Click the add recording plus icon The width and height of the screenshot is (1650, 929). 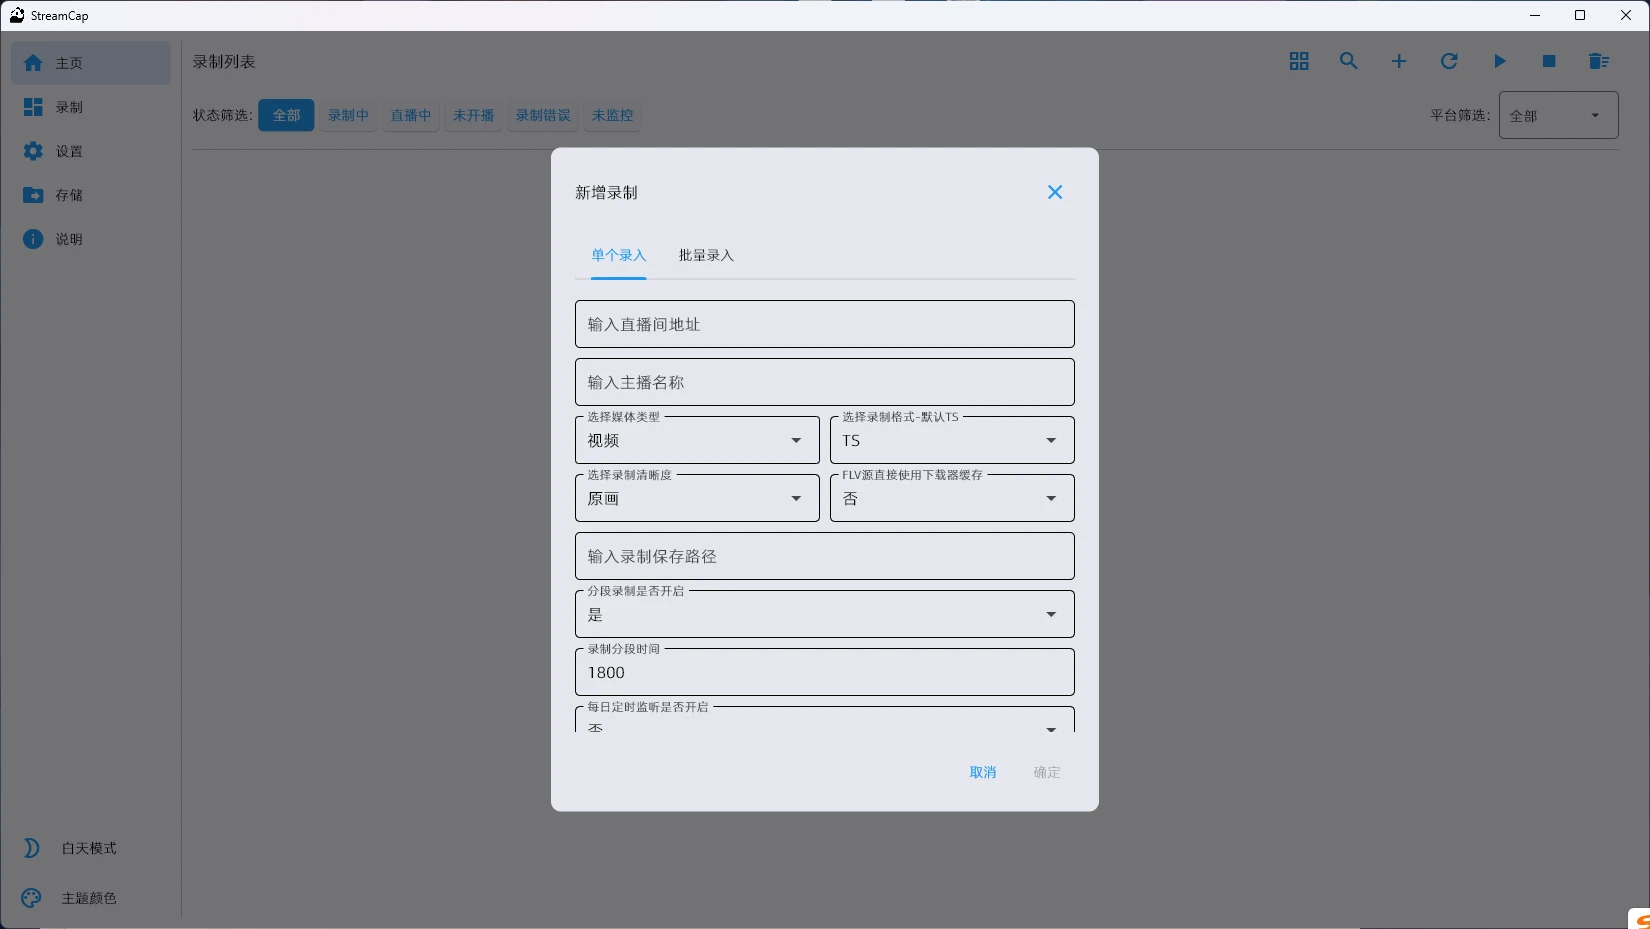1398,61
